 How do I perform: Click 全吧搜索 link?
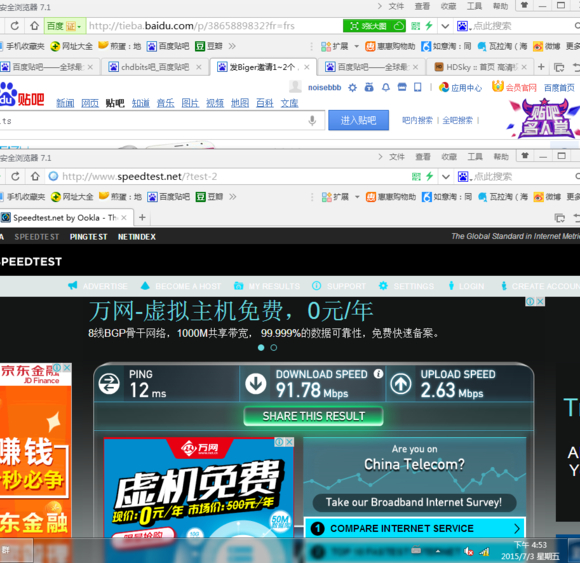[x=457, y=121]
